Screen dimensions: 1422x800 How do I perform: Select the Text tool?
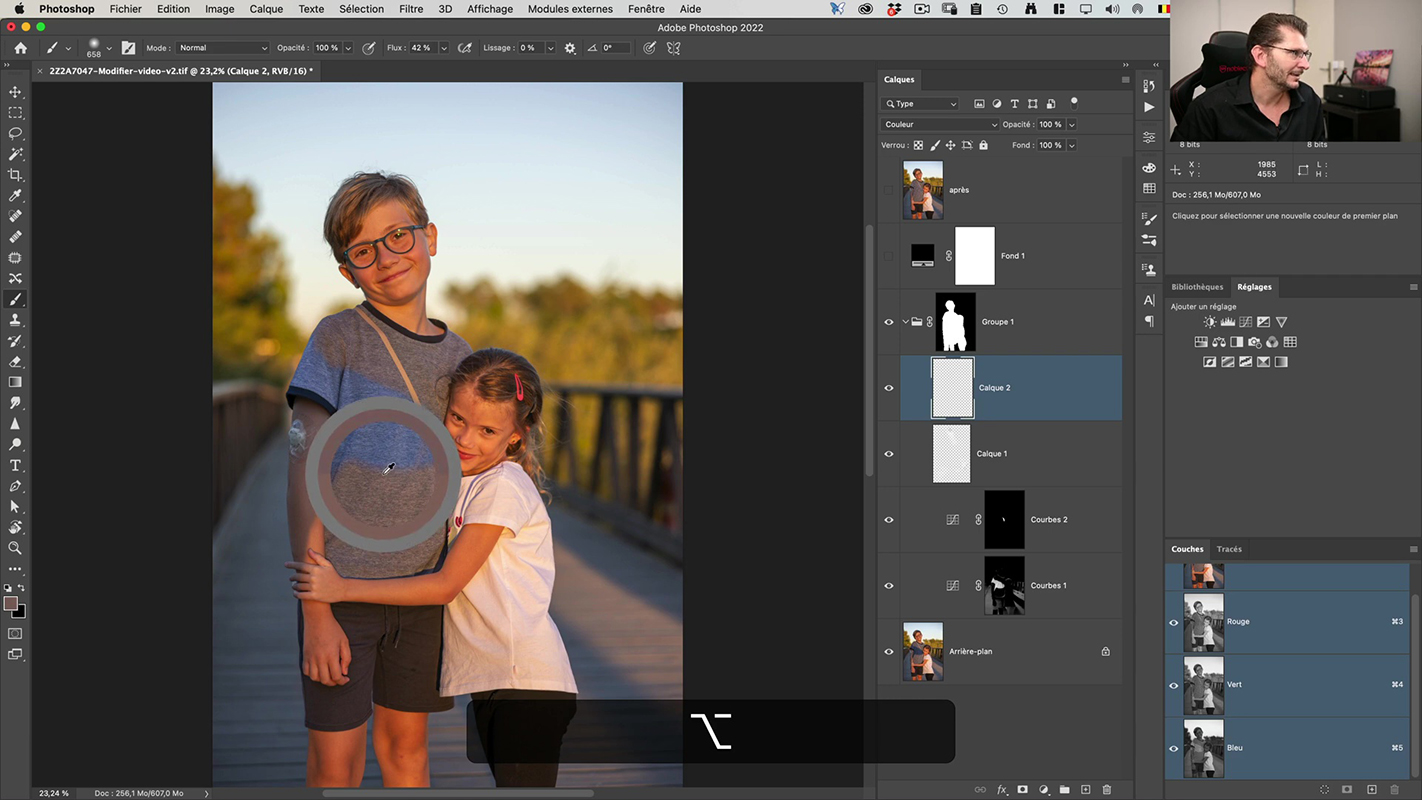tap(15, 466)
